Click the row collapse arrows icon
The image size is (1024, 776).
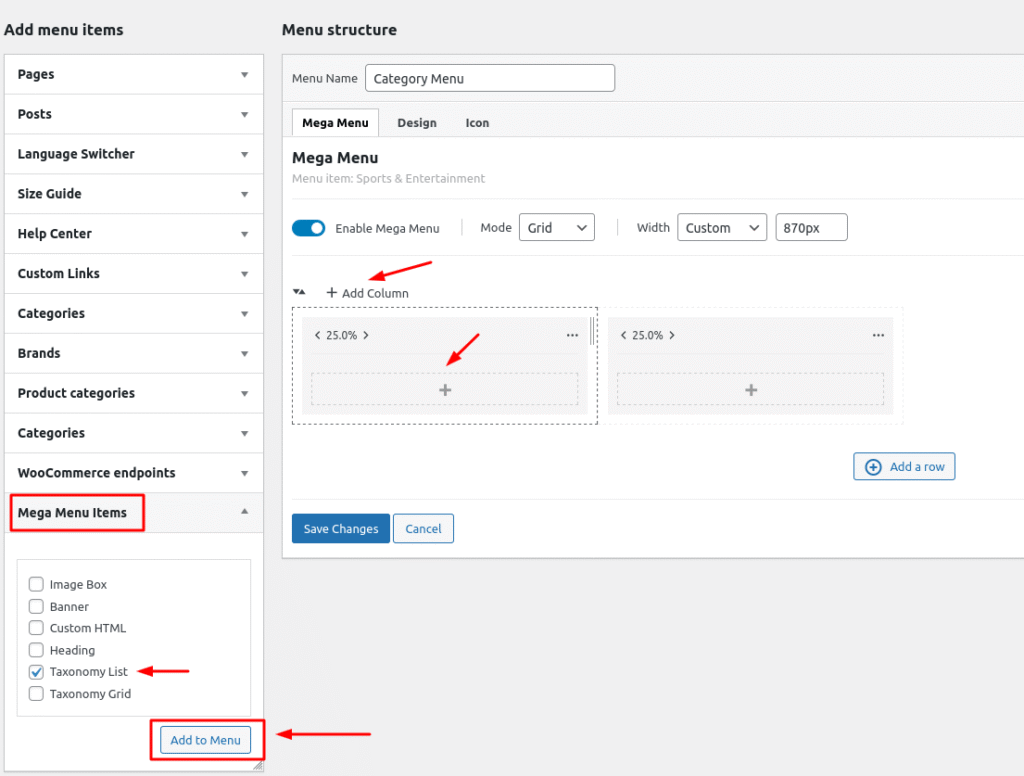(x=298, y=292)
